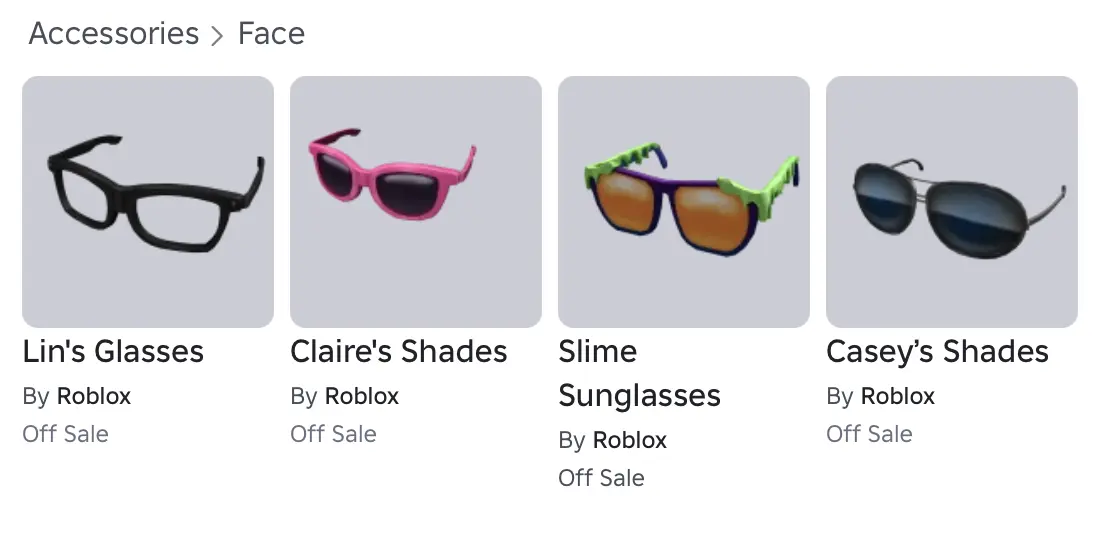The height and width of the screenshot is (552, 1118).
Task: Open the Claire's Shades title link
Action: click(x=399, y=352)
